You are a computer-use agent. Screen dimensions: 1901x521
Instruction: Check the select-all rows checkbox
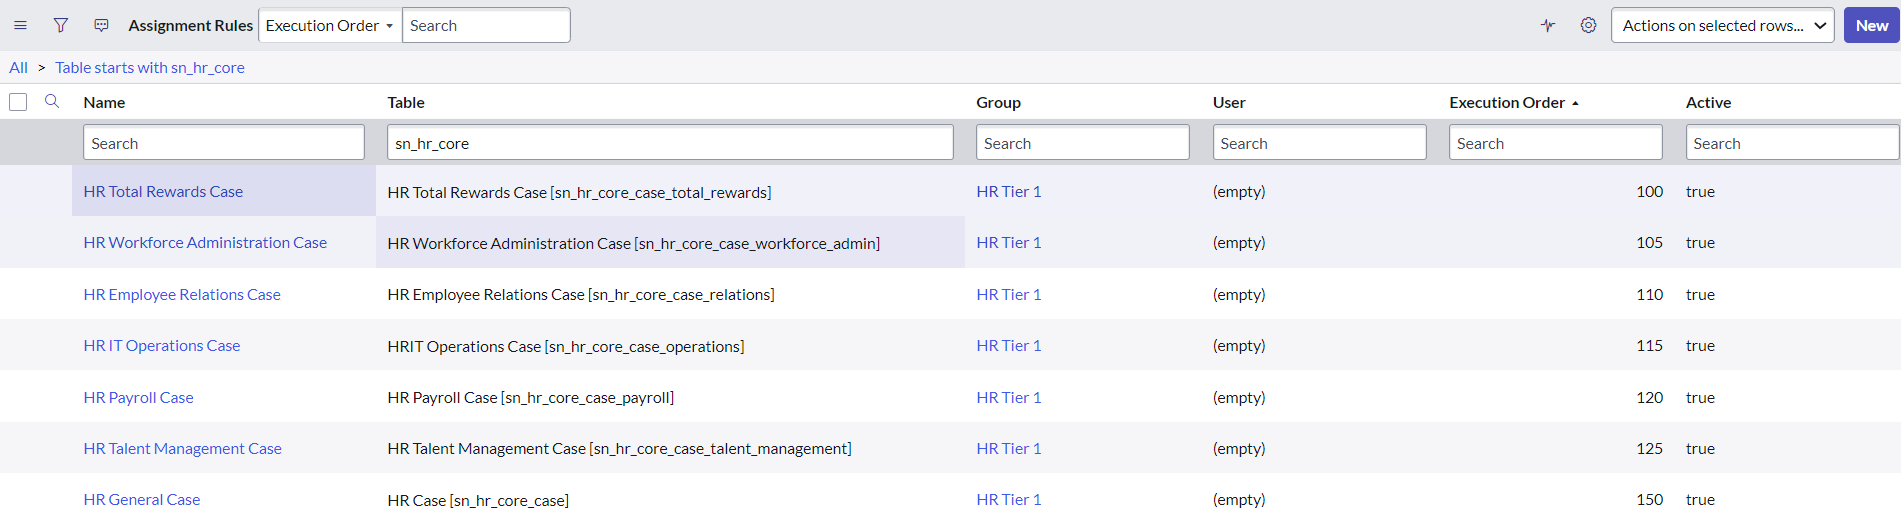coord(18,102)
